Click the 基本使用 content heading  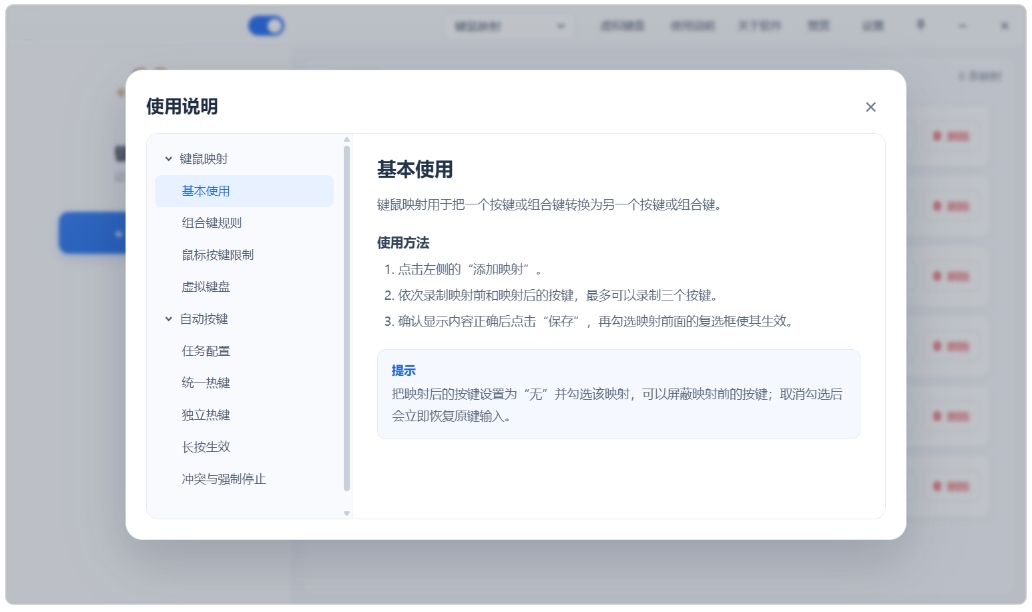(415, 170)
